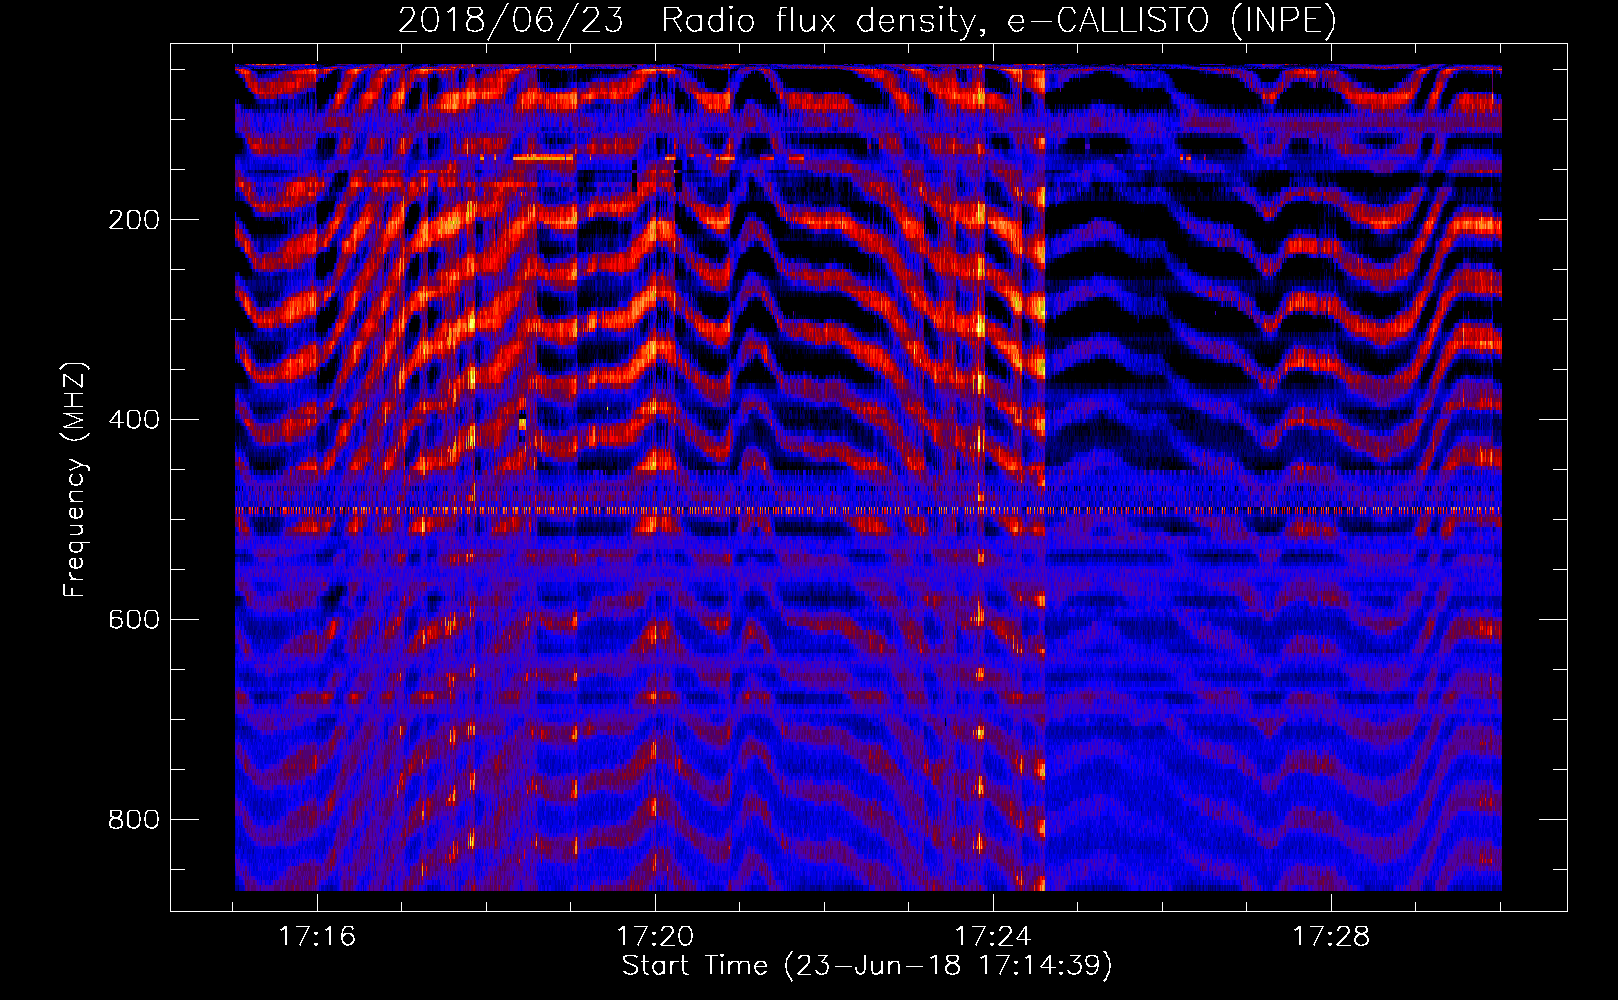
Task: Click the 400 frequency tick label
Action: [133, 420]
